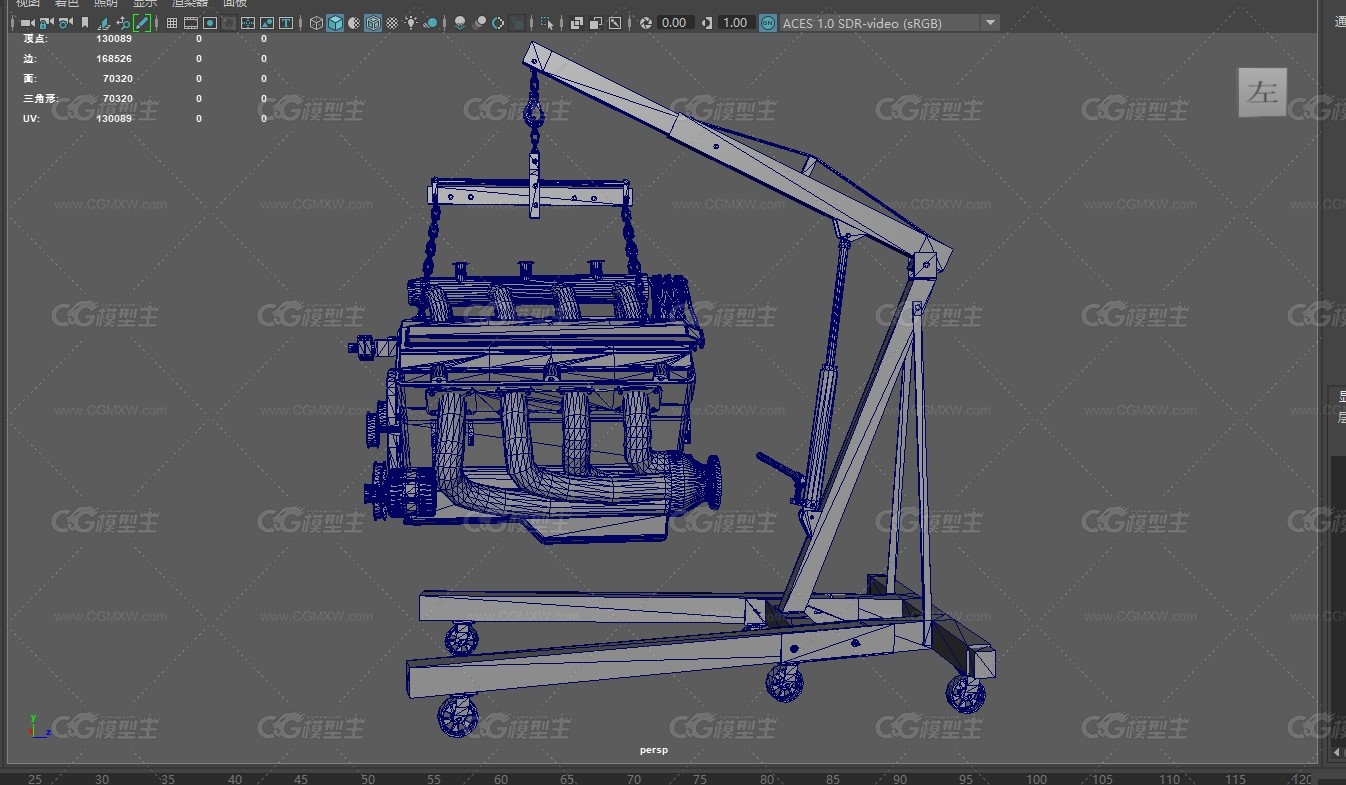The image size is (1346, 785).
Task: Click the persp camera label
Action: (x=654, y=750)
